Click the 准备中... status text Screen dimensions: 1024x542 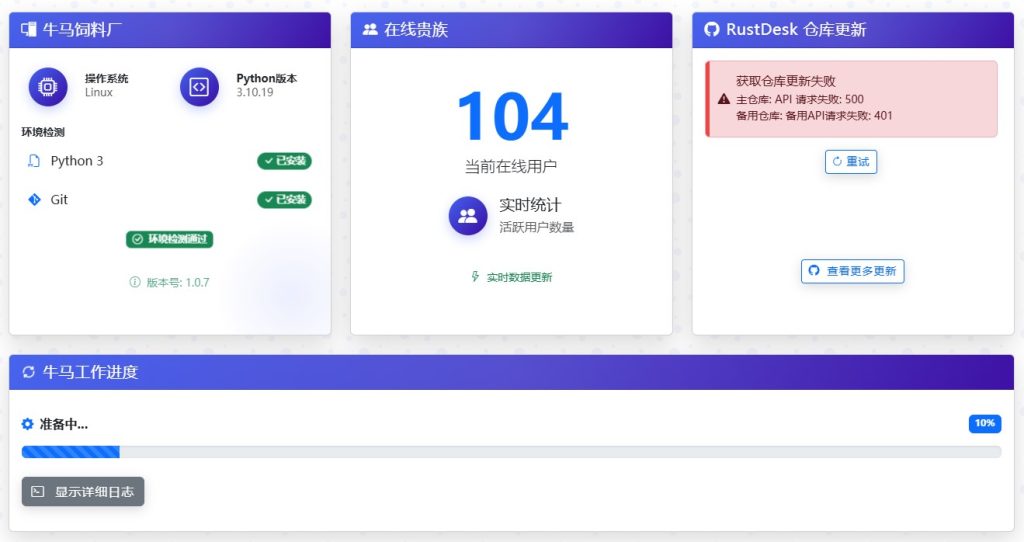coord(63,424)
